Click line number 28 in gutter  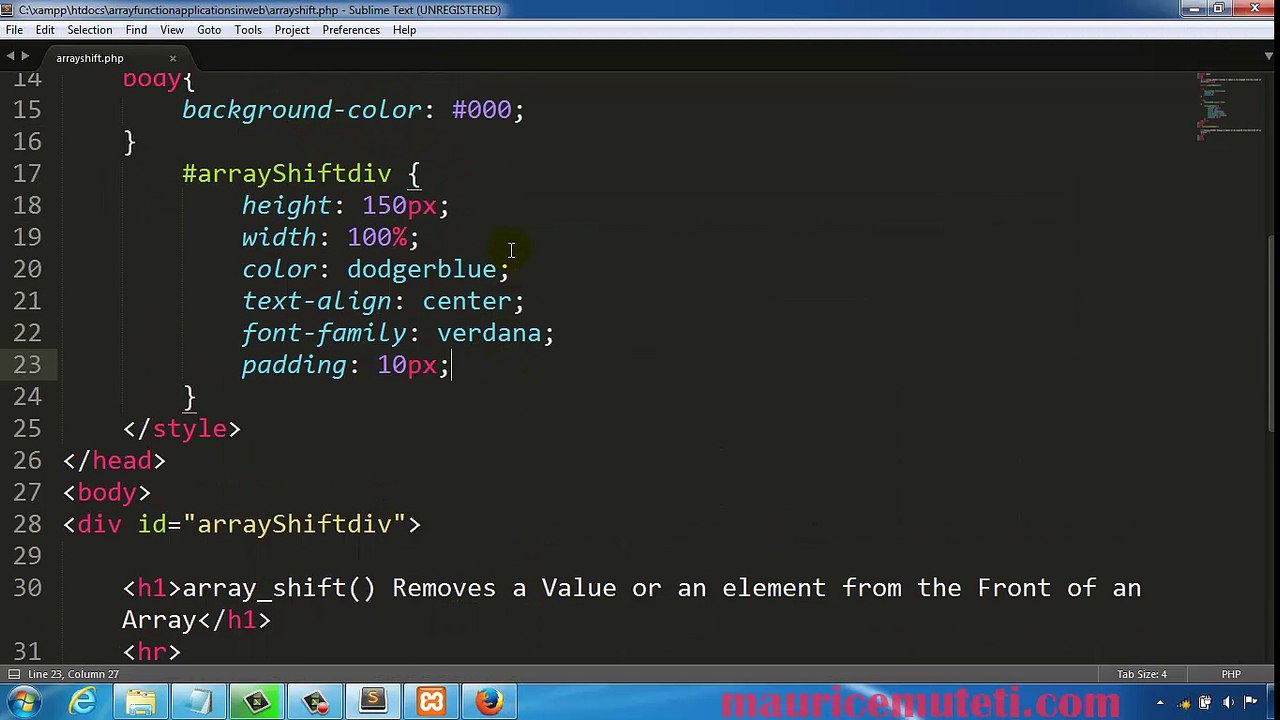28,525
